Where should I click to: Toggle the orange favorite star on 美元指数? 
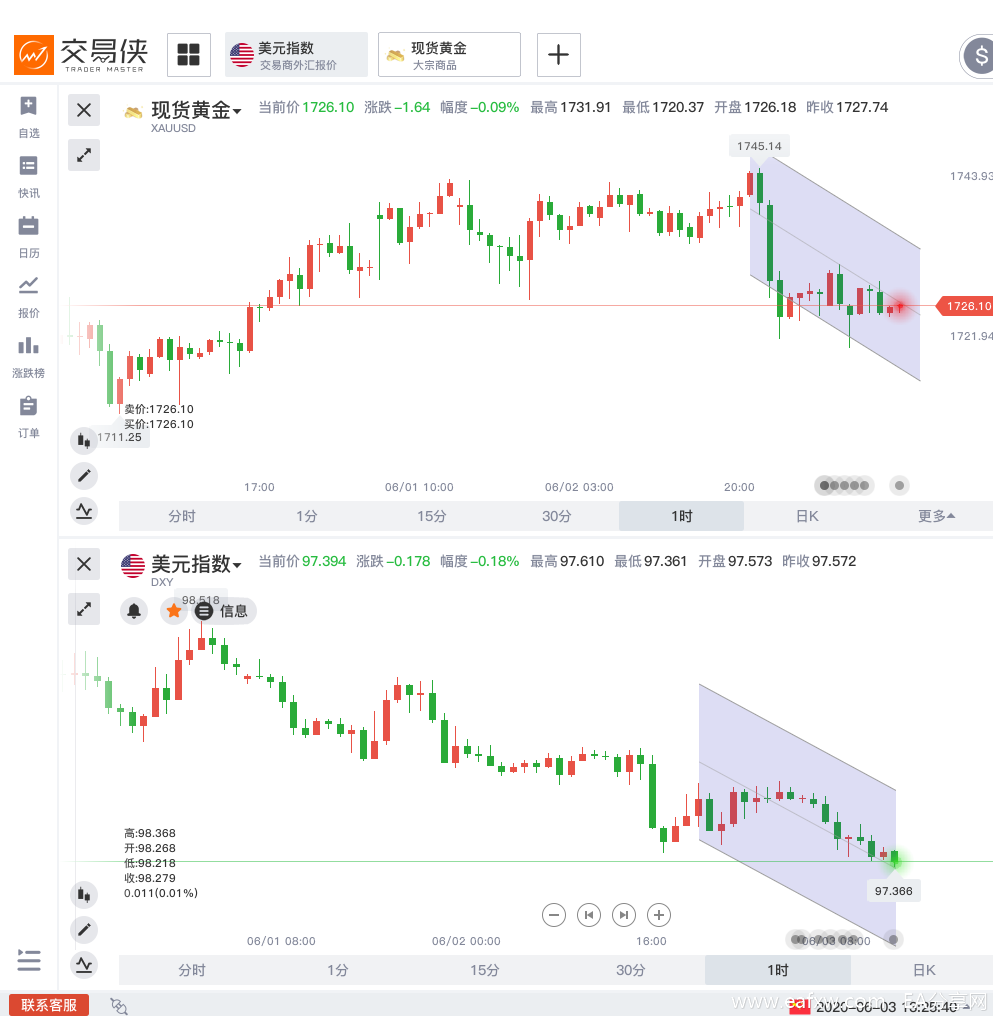(x=174, y=611)
